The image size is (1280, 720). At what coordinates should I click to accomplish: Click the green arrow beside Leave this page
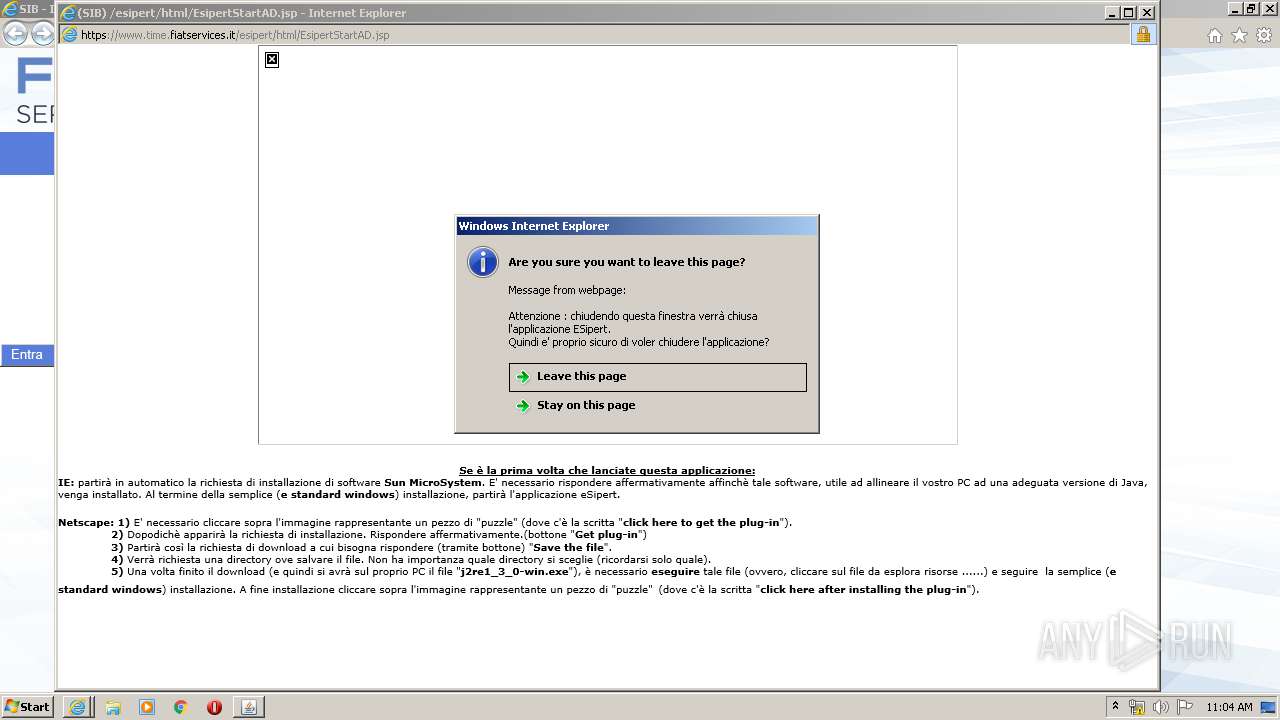click(x=522, y=377)
